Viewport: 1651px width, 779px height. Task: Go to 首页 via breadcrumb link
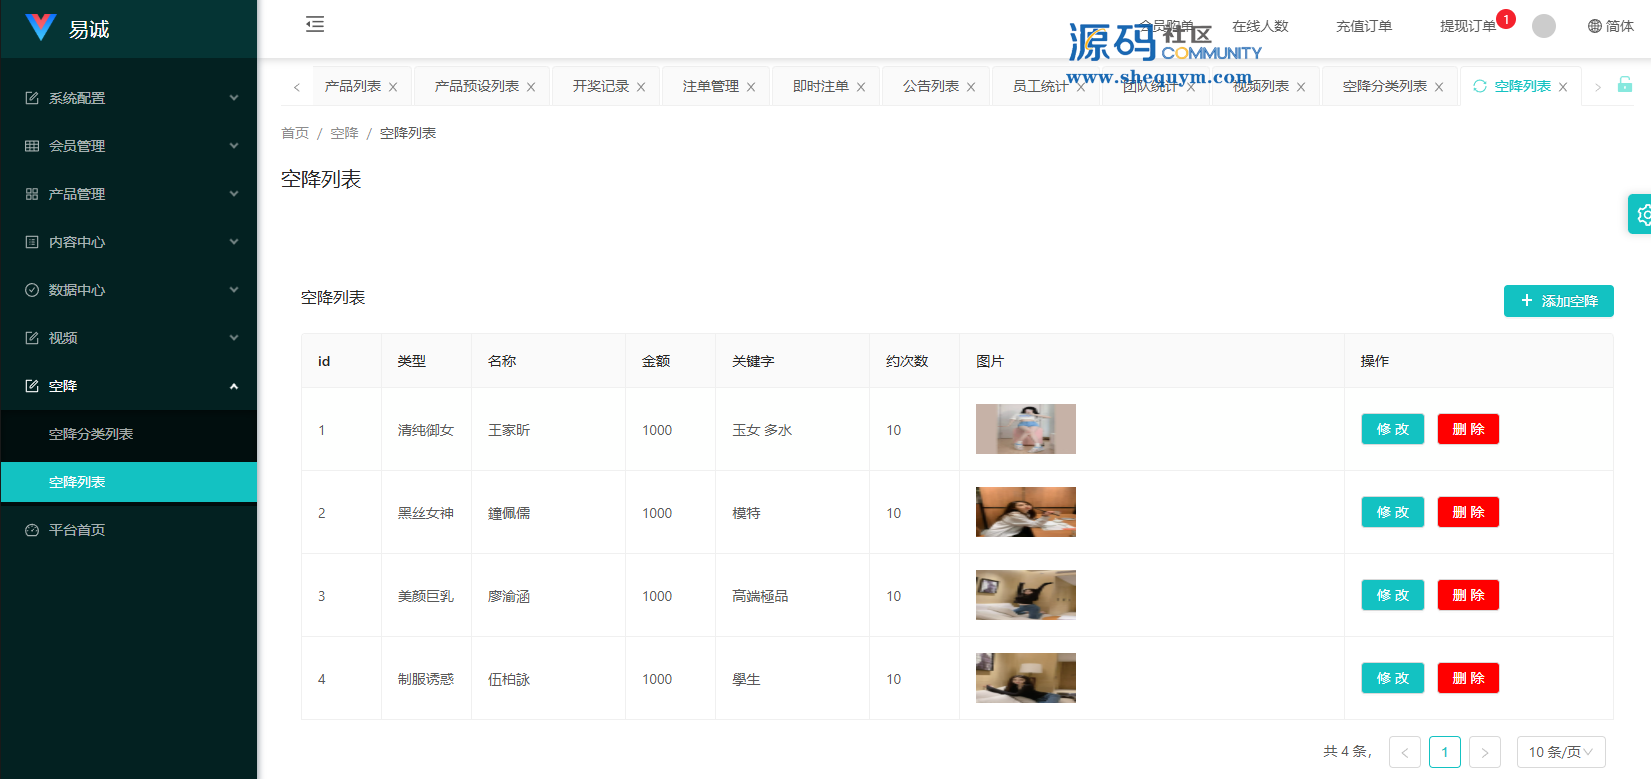click(x=295, y=133)
